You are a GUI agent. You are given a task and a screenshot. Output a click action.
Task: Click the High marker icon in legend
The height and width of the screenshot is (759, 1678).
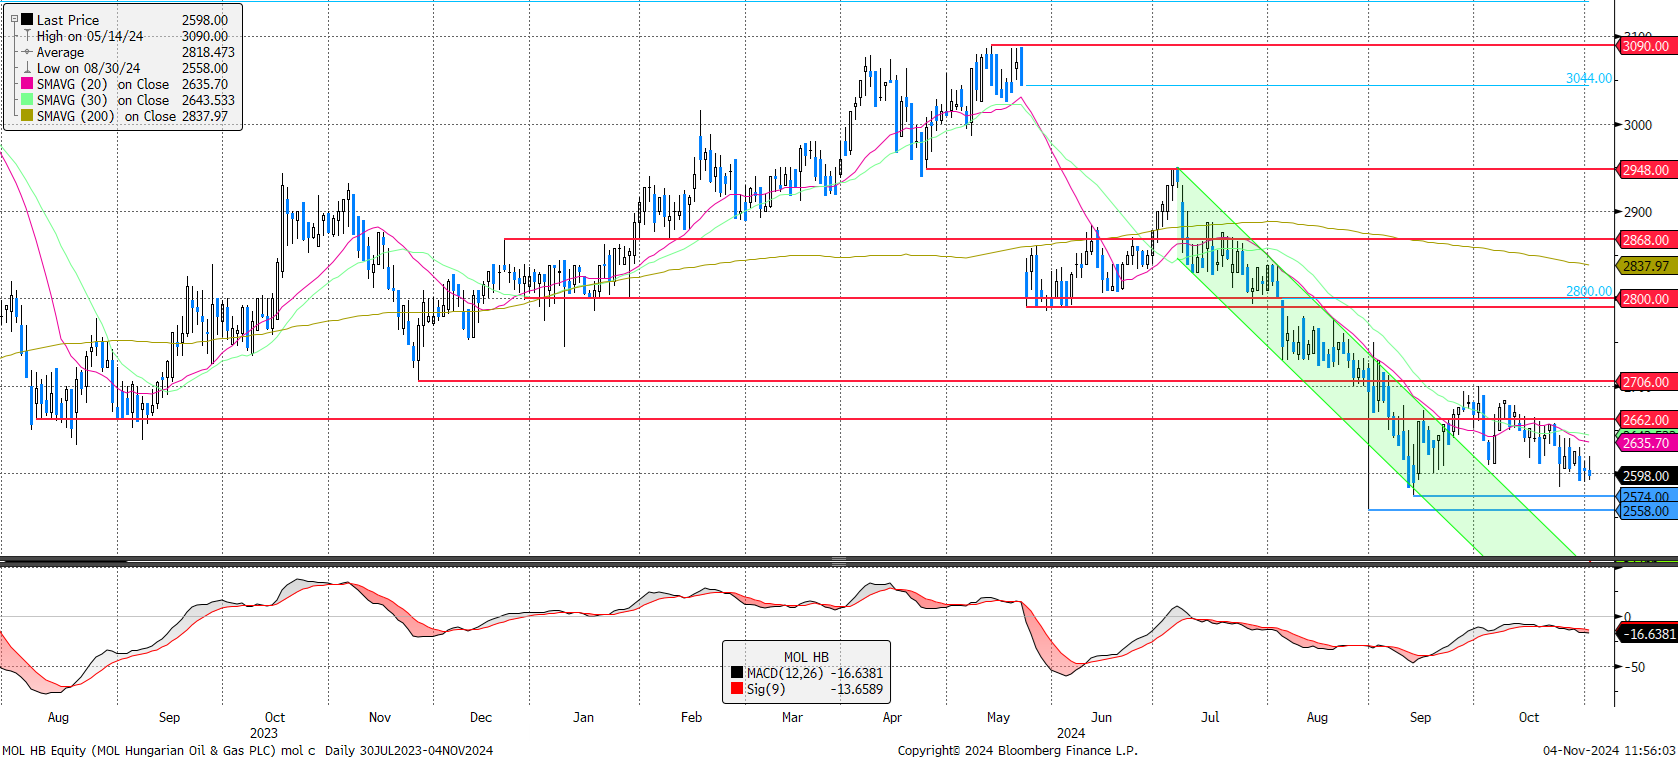(27, 36)
